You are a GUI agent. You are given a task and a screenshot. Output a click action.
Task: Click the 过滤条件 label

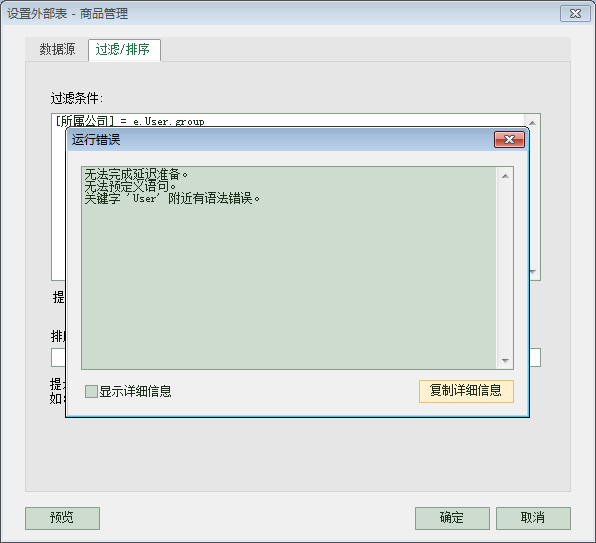point(77,98)
